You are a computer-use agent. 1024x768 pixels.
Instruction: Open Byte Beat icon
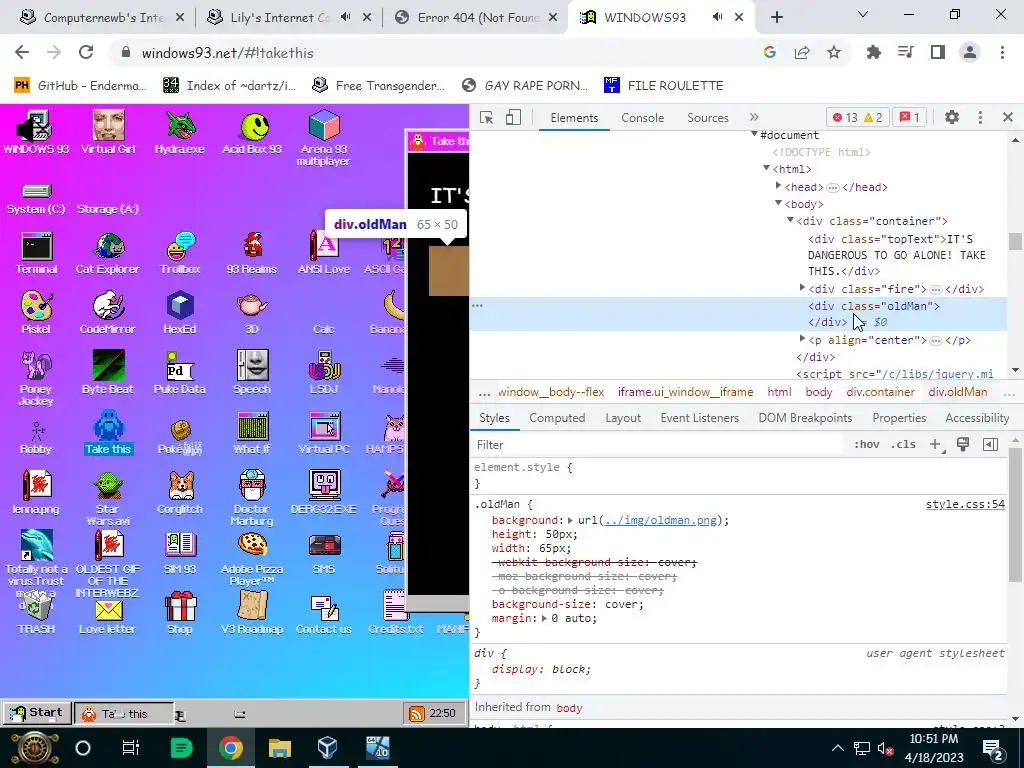(108, 373)
